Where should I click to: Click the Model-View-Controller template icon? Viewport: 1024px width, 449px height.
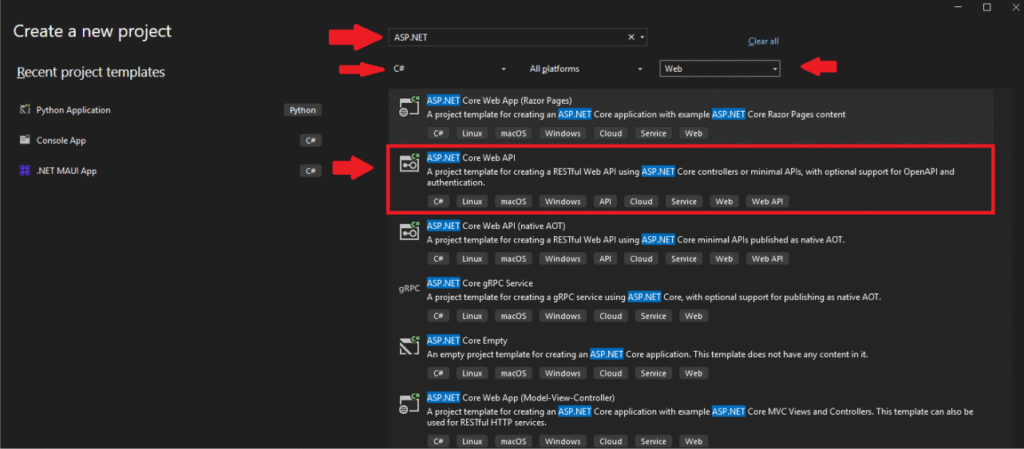tap(408, 404)
